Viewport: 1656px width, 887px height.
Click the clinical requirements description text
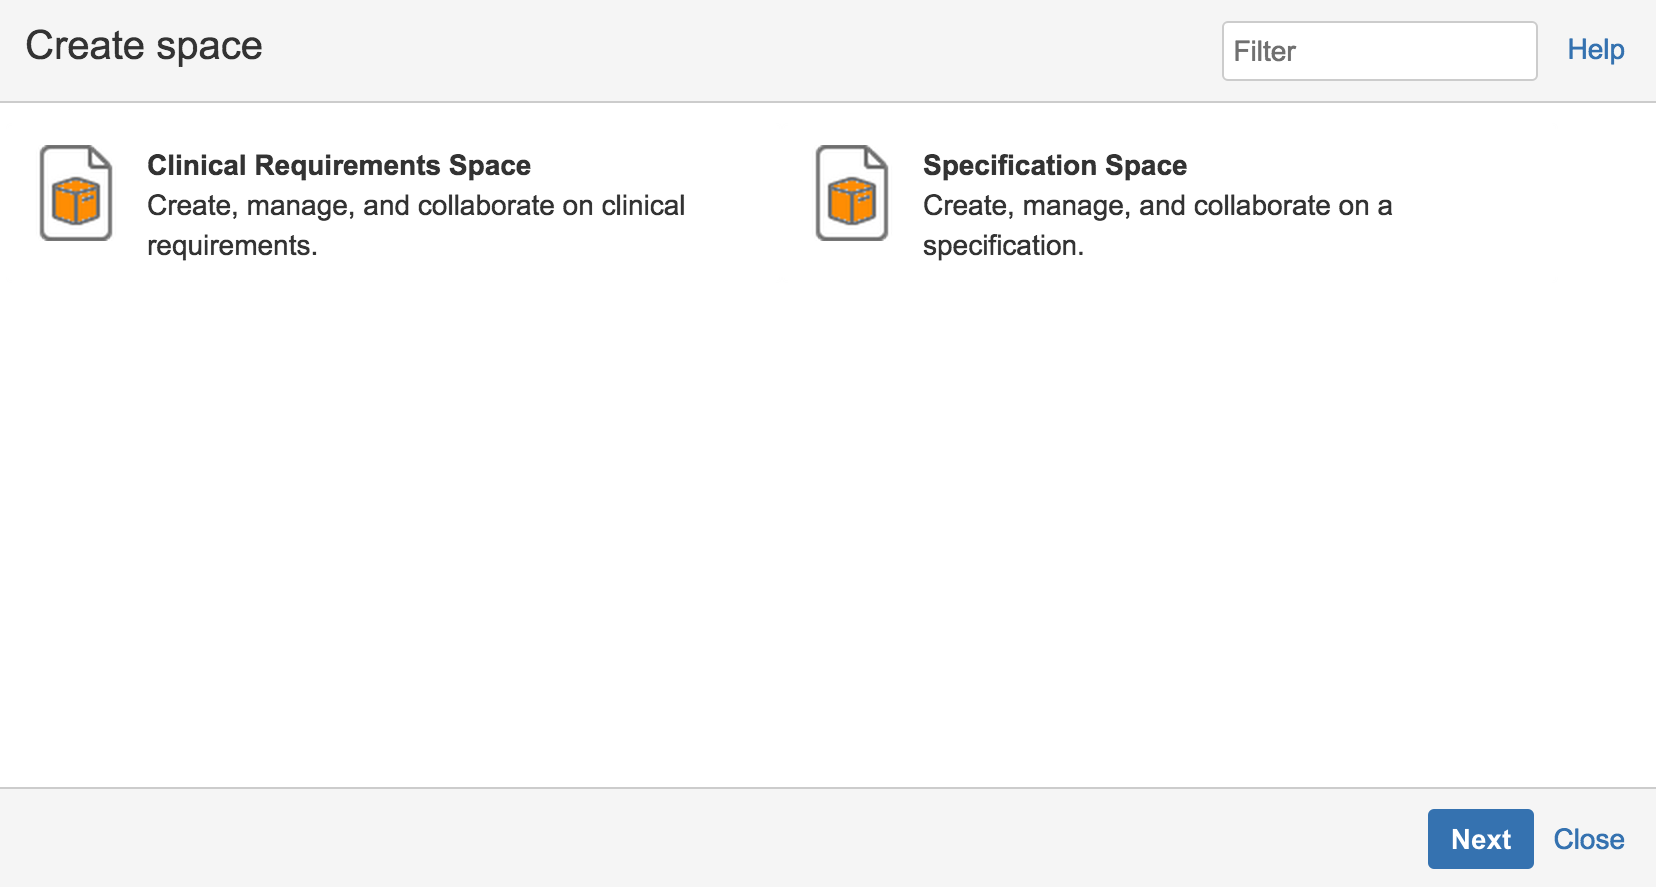pos(416,225)
